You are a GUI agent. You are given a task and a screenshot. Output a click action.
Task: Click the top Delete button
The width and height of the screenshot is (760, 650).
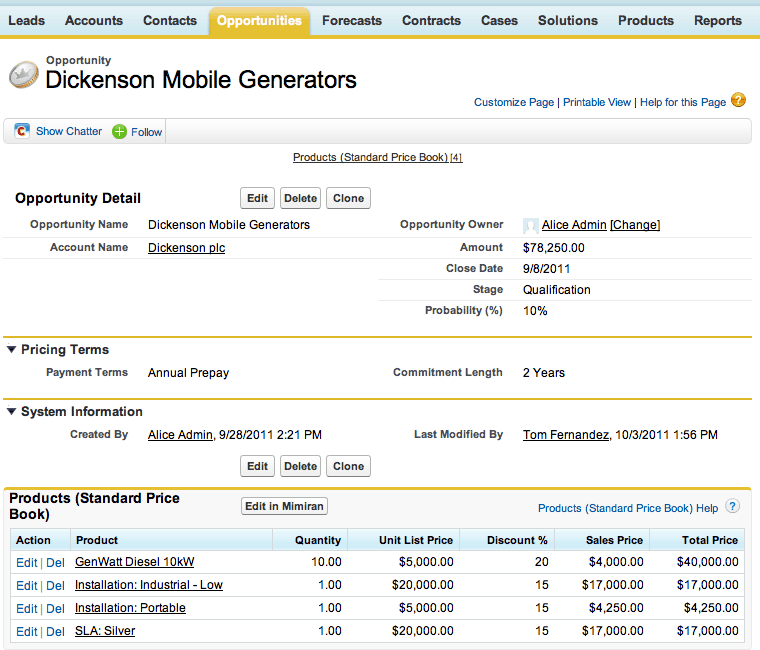(301, 198)
